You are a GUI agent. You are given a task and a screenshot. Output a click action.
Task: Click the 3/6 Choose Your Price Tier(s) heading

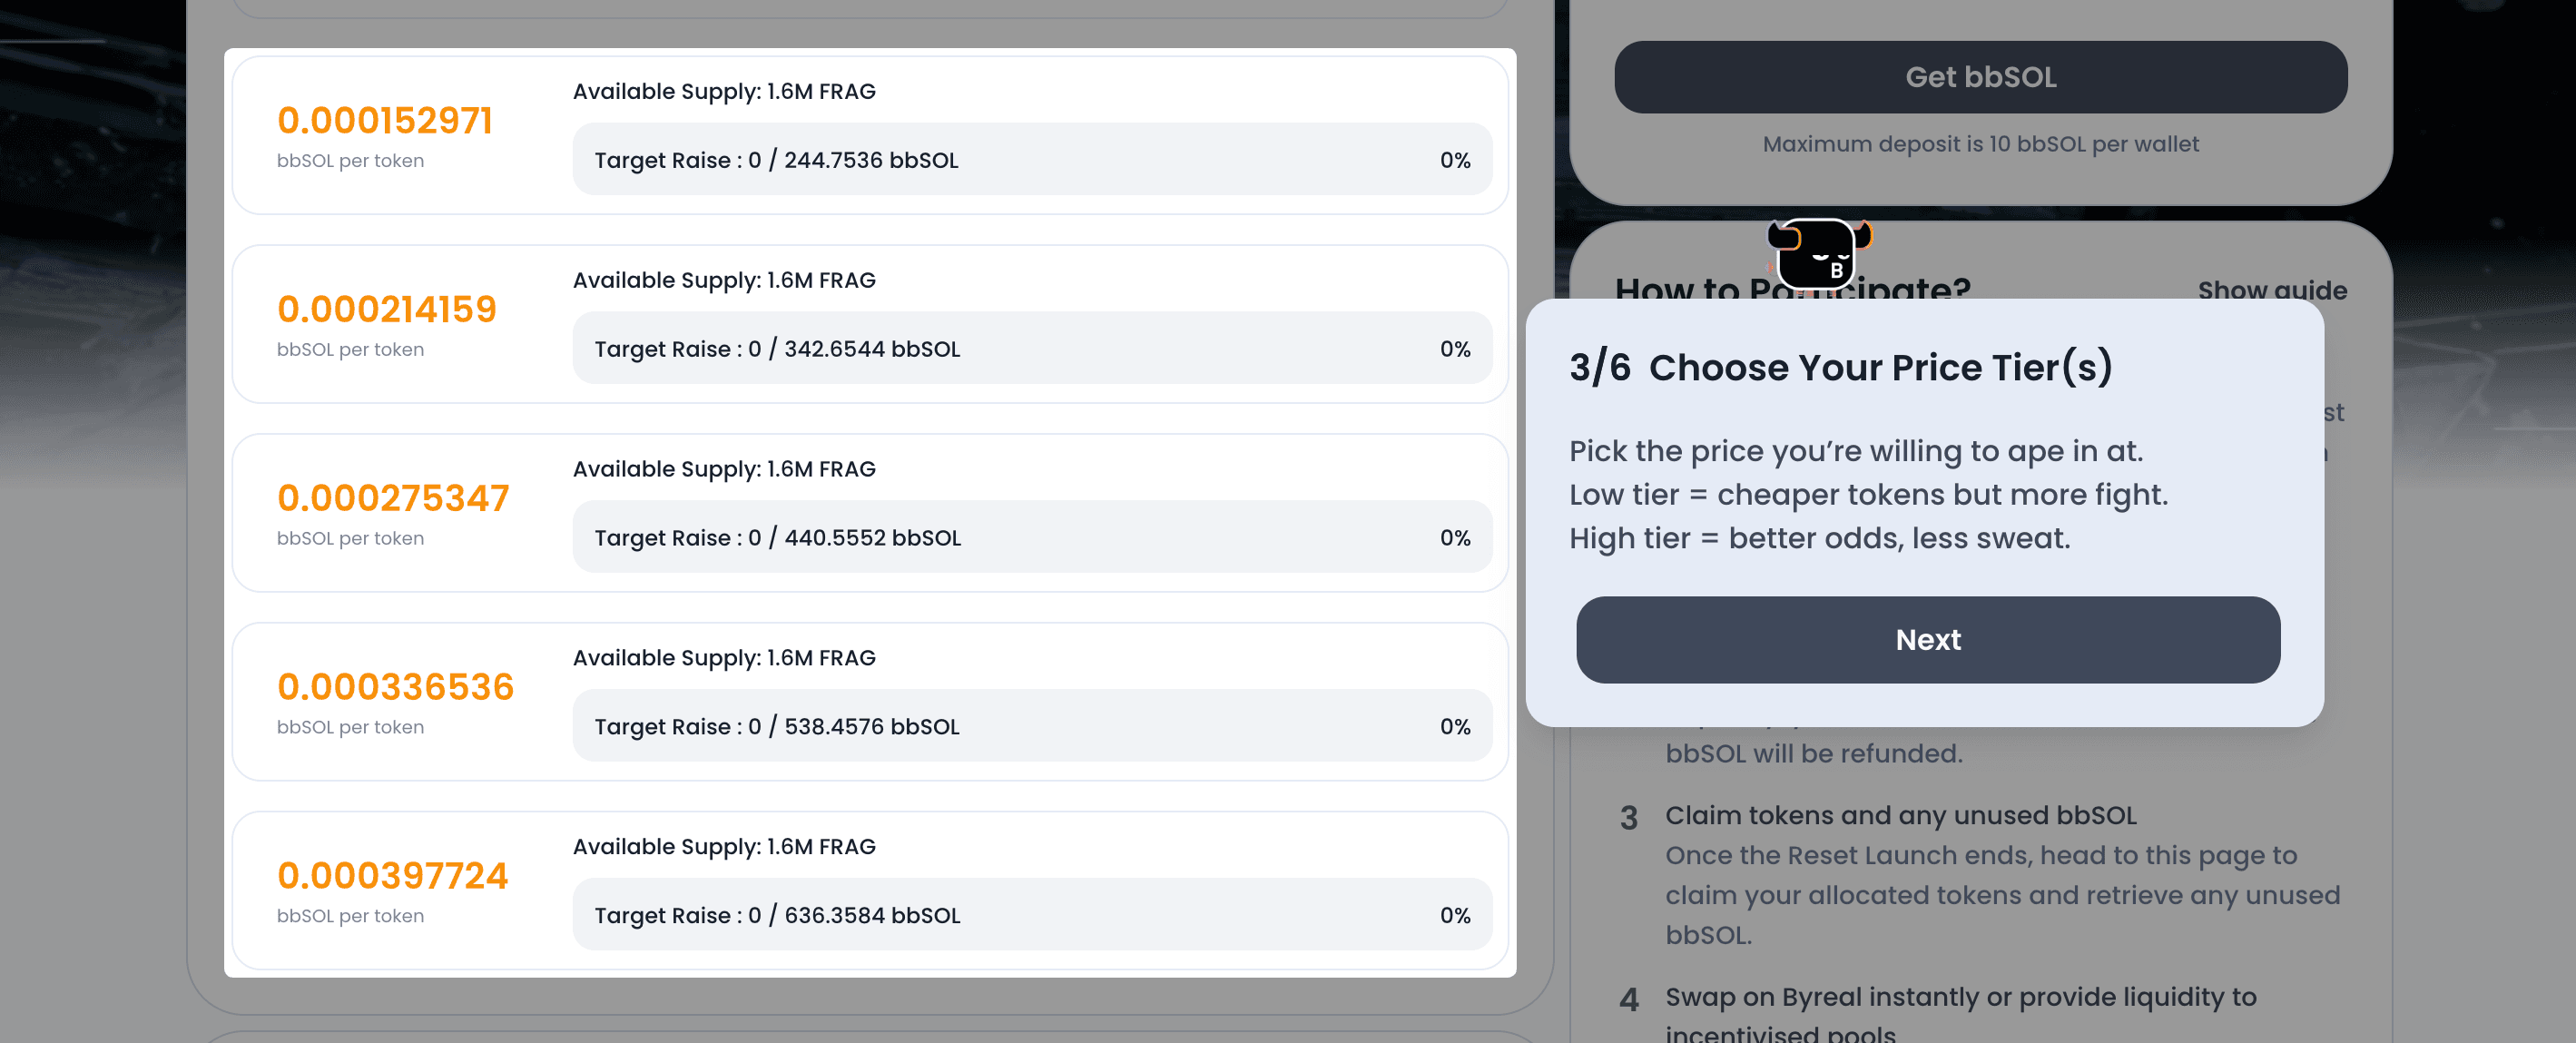1840,368
